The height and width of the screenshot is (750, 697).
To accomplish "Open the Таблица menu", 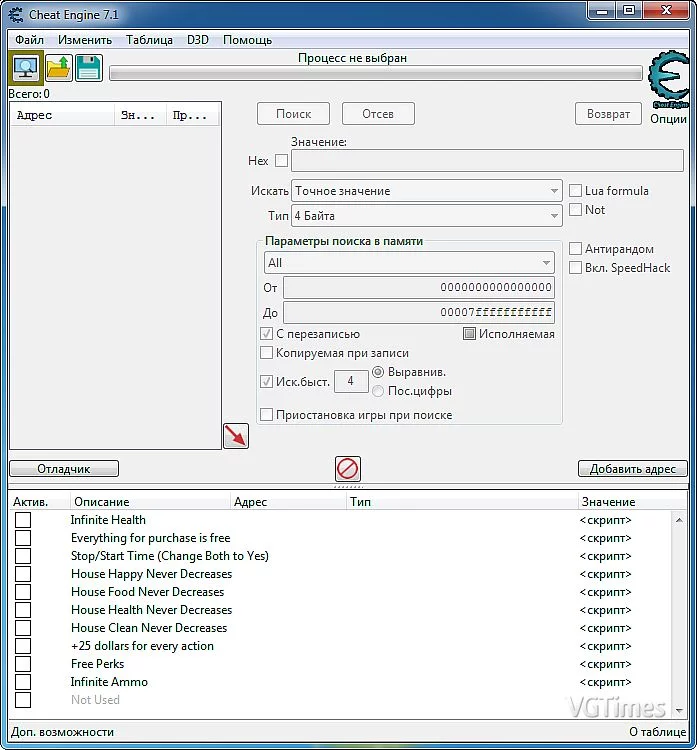I will [149, 40].
